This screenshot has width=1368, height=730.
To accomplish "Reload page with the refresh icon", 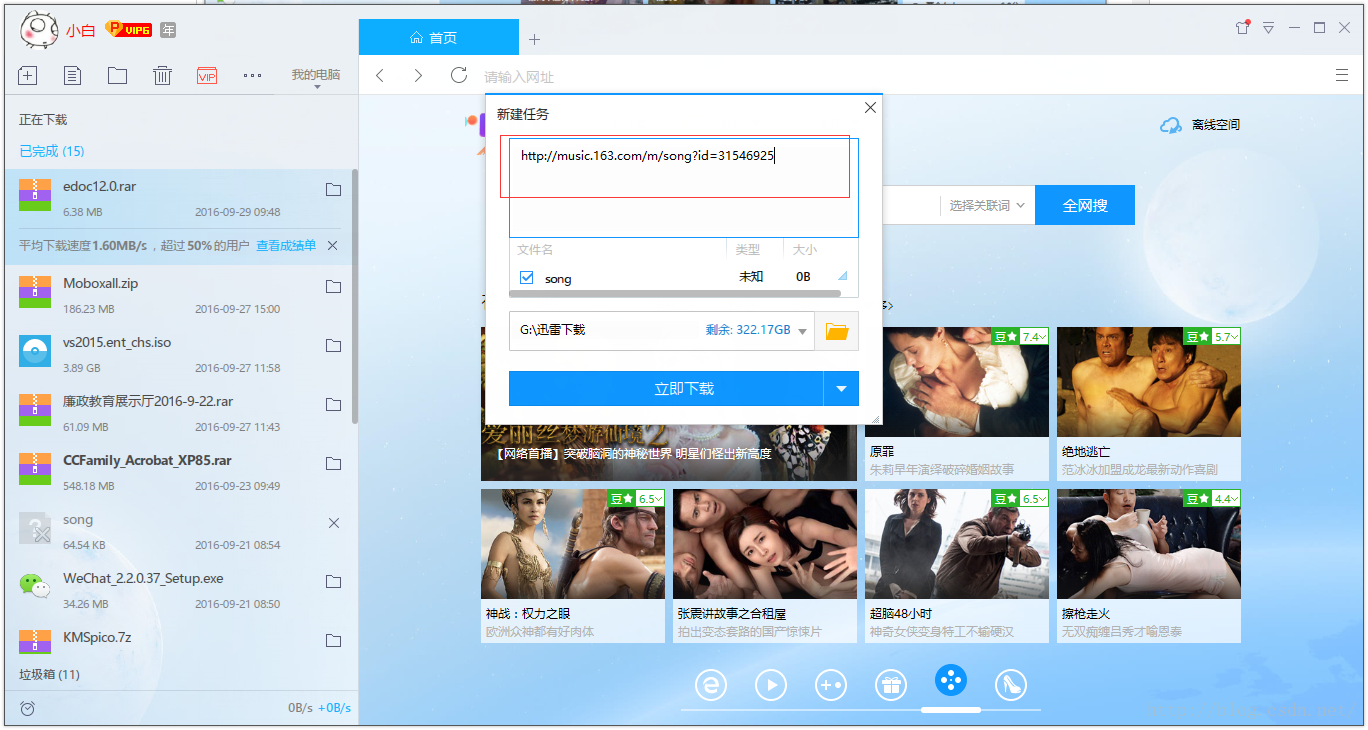I will 459,75.
